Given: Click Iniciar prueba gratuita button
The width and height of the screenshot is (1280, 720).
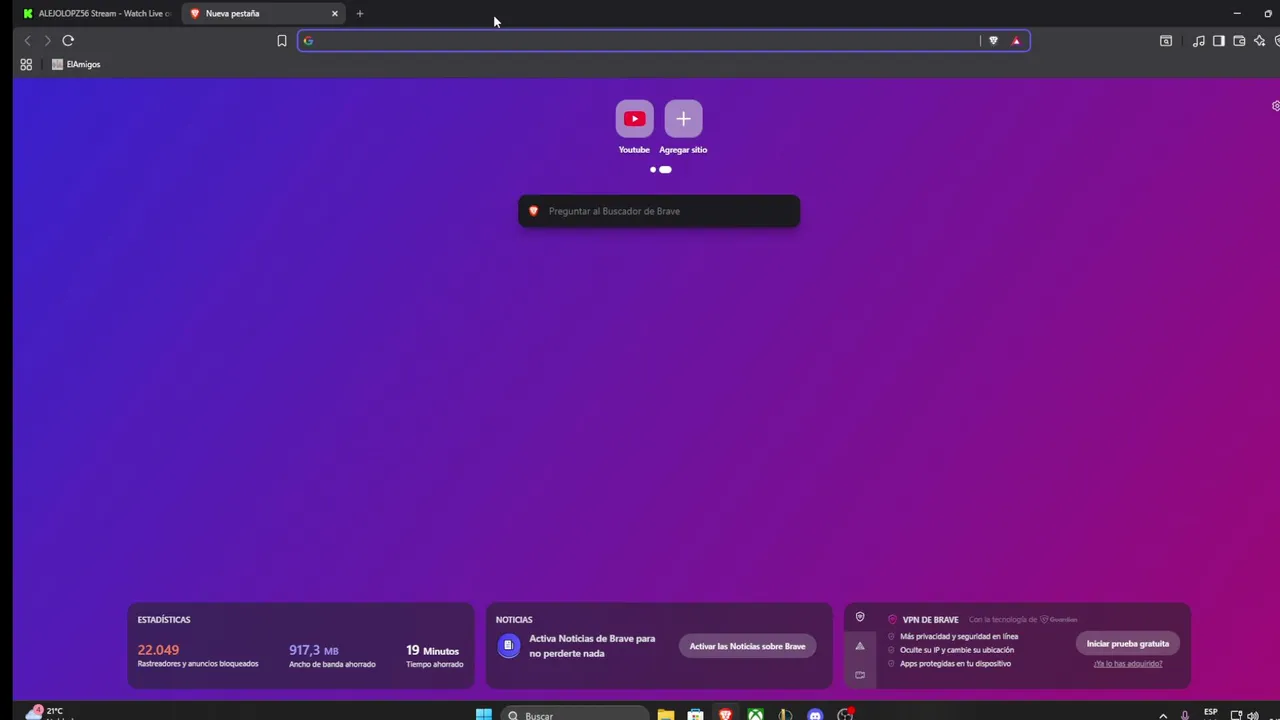Looking at the screenshot, I should point(1128,644).
